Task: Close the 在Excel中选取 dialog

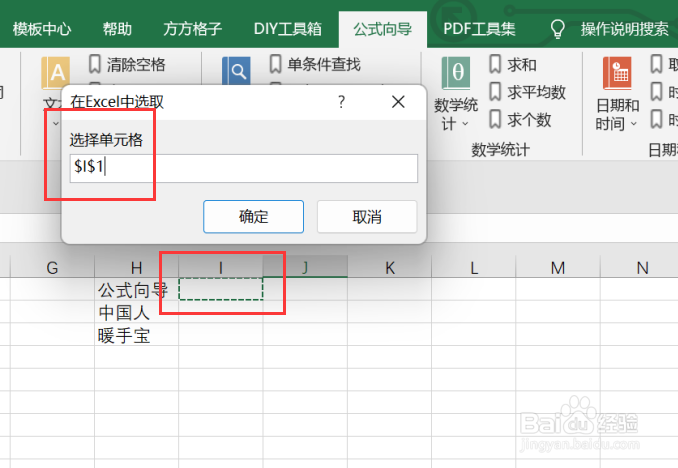Action: pos(398,102)
